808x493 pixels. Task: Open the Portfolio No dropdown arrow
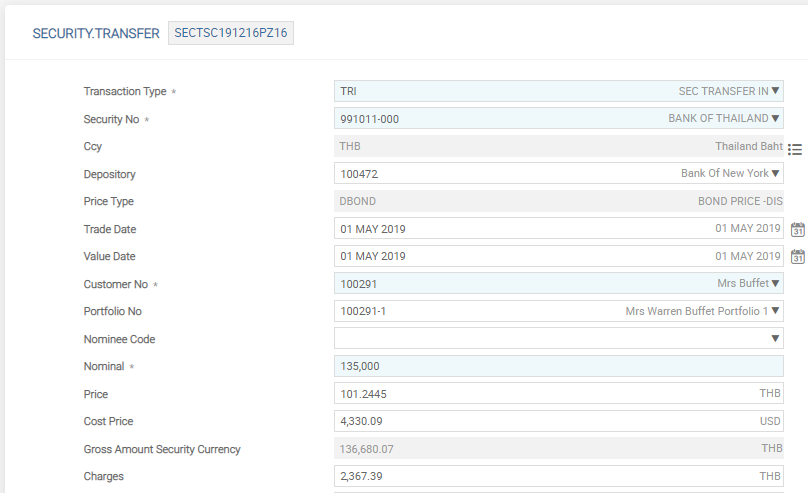(776, 311)
